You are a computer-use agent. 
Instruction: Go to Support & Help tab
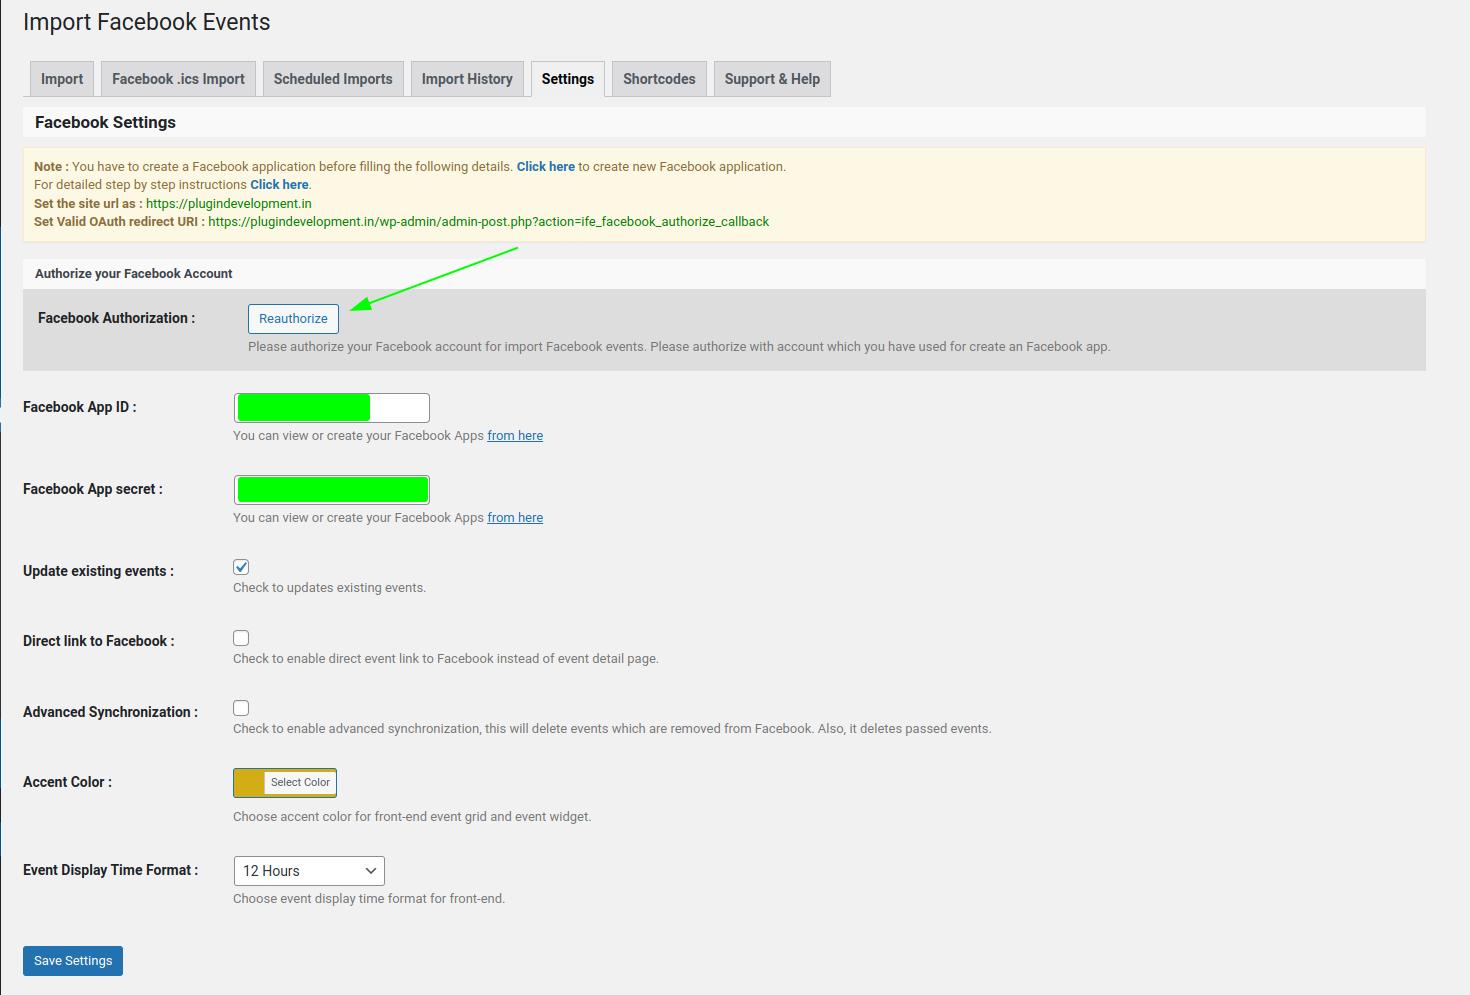point(772,79)
